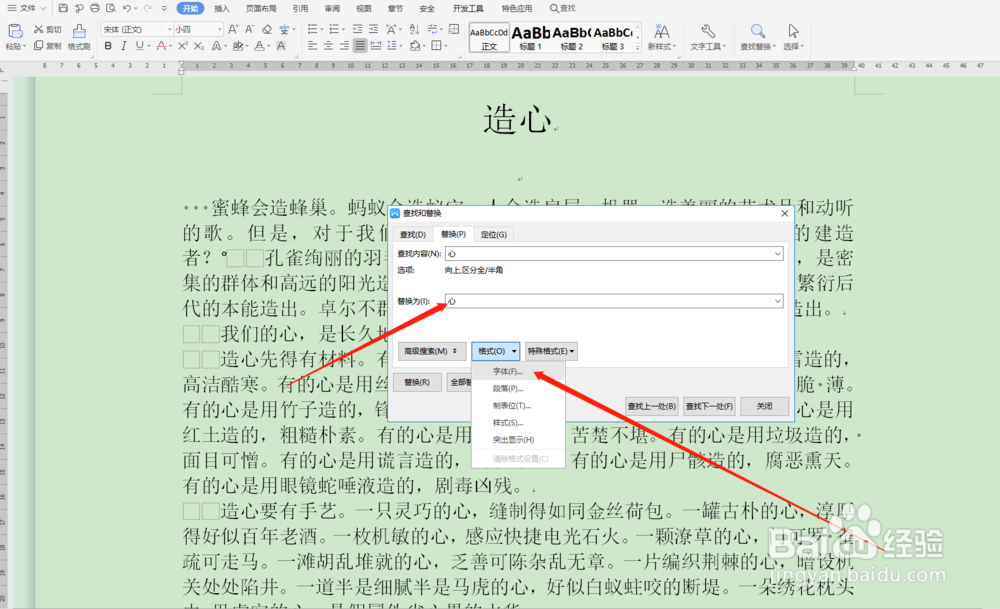
Task: Click the 查找下一处(F) button
Action: point(709,406)
